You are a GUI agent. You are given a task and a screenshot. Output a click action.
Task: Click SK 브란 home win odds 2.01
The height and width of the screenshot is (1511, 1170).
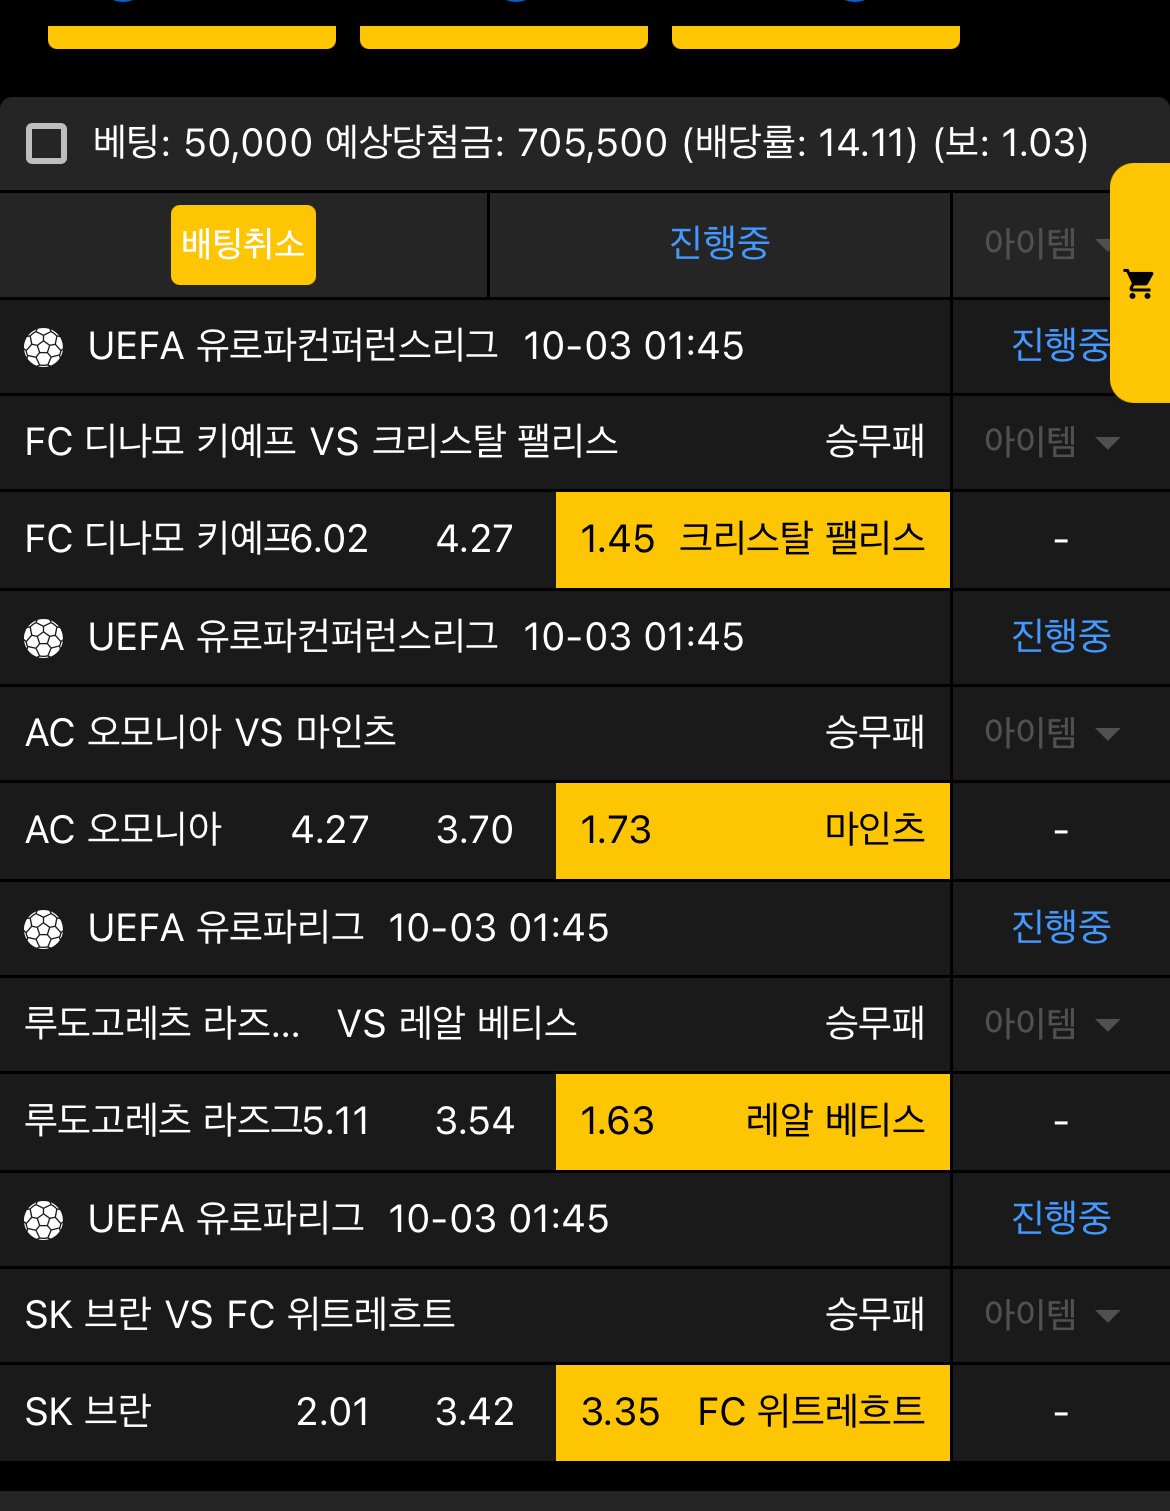tap(333, 1412)
